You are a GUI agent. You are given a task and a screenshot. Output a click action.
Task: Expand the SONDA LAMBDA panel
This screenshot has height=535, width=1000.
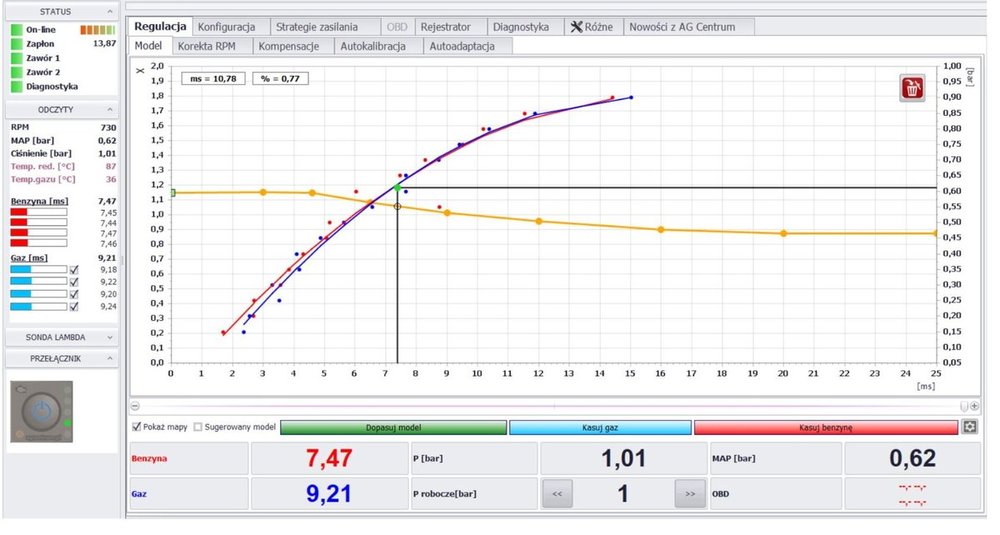108,338
